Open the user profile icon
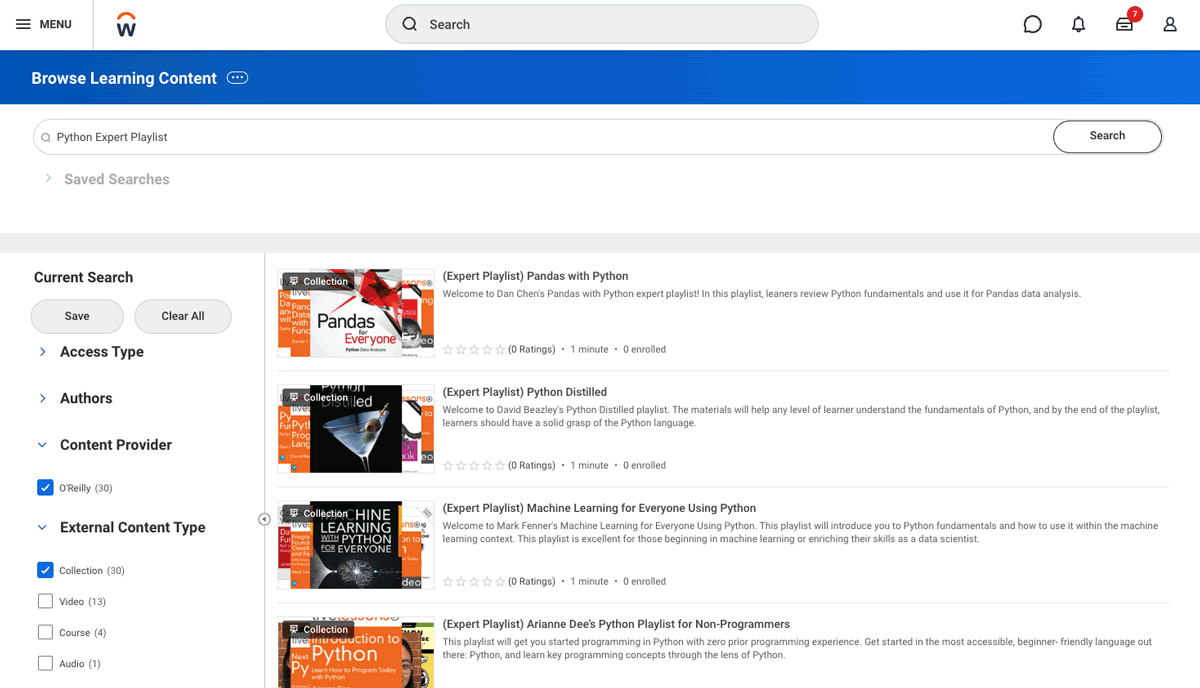The width and height of the screenshot is (1200, 688). [x=1170, y=24]
